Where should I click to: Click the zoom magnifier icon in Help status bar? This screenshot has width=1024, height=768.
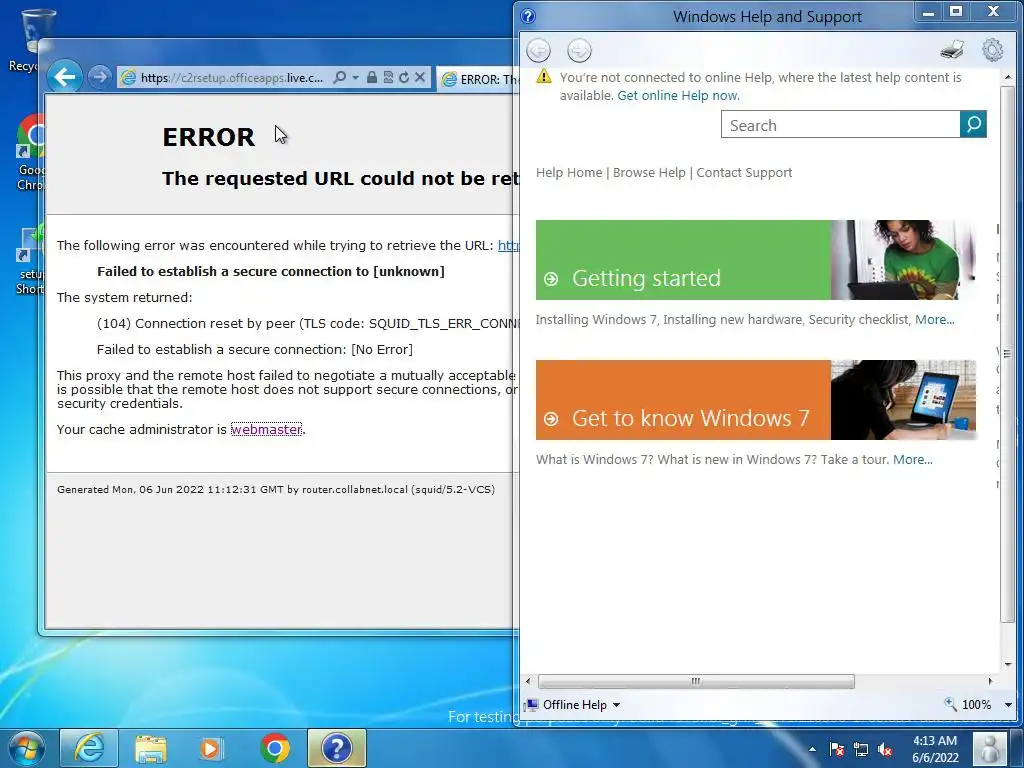tap(950, 704)
